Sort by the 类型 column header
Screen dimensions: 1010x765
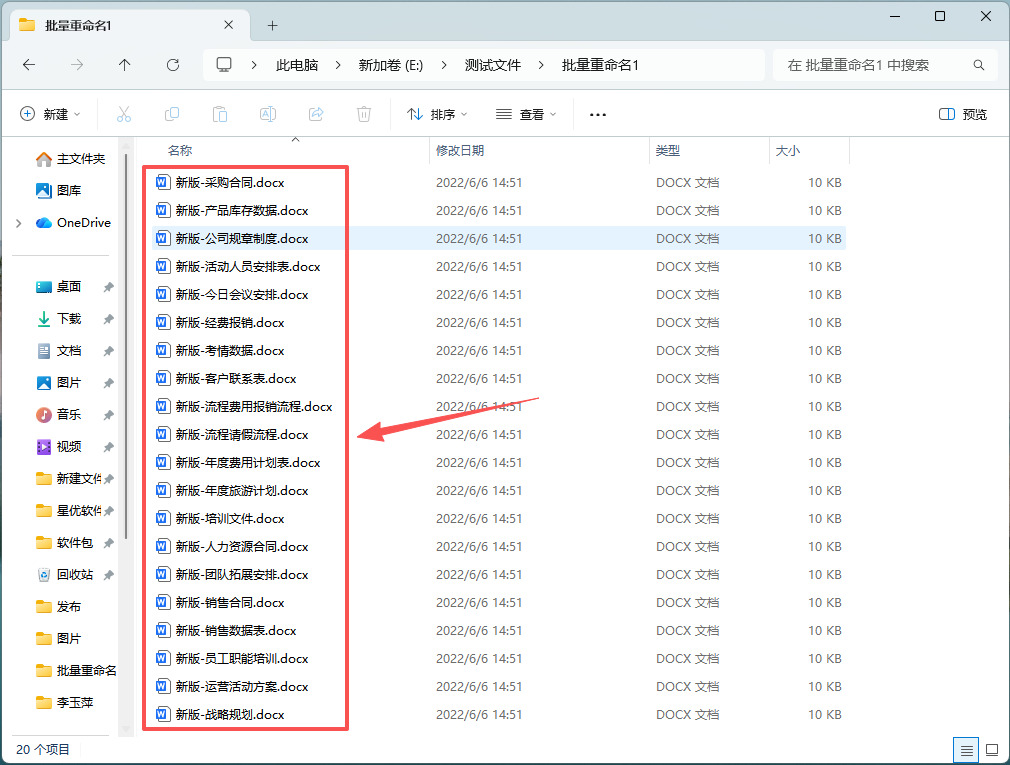click(667, 151)
